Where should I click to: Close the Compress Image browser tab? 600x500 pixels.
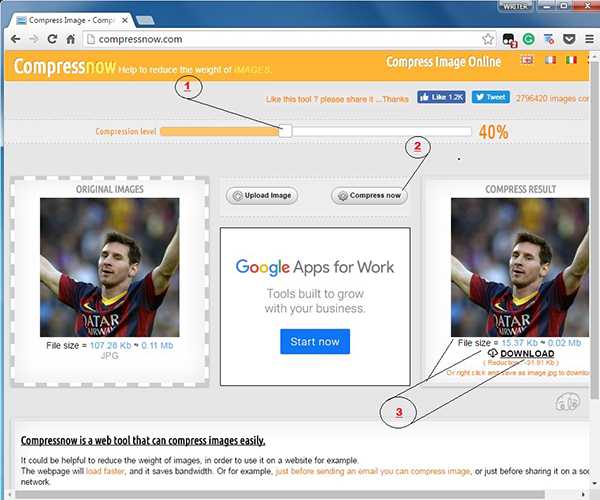coord(125,20)
